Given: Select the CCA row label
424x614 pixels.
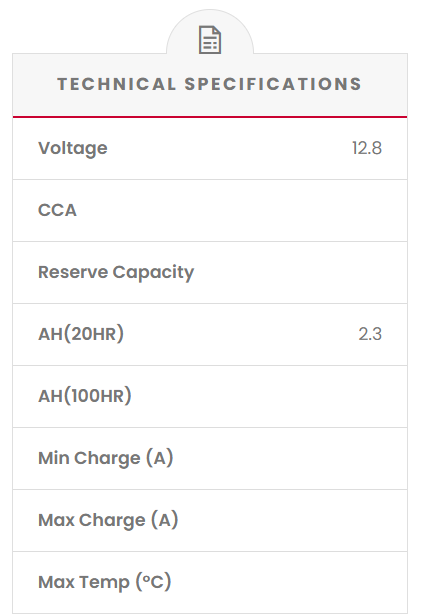Looking at the screenshot, I should (x=57, y=210).
